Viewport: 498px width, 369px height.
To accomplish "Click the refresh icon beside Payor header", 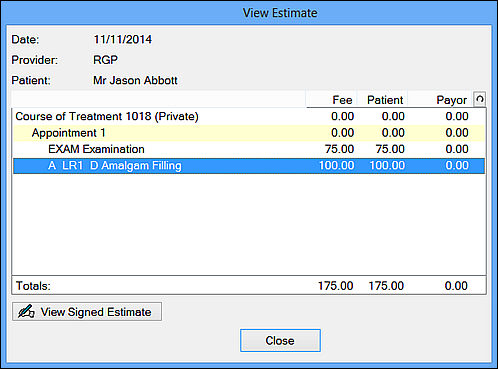I will (480, 99).
